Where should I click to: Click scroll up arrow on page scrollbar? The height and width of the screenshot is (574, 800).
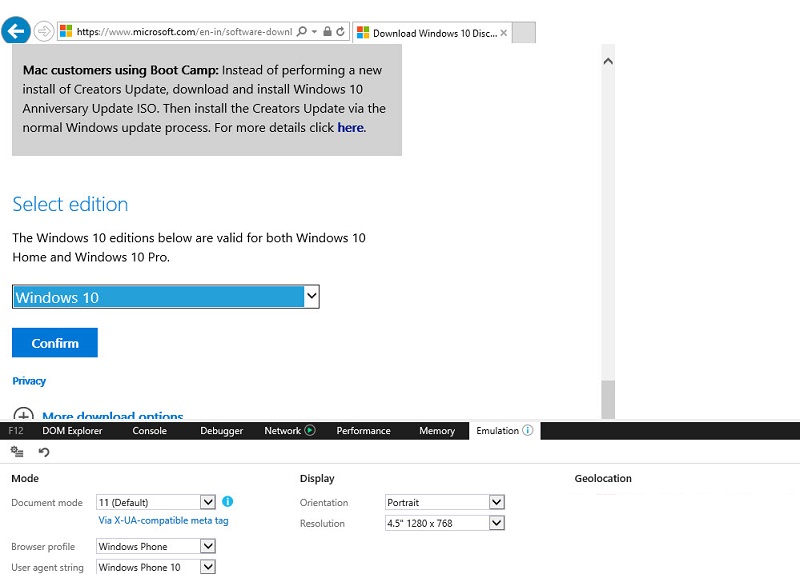(608, 62)
